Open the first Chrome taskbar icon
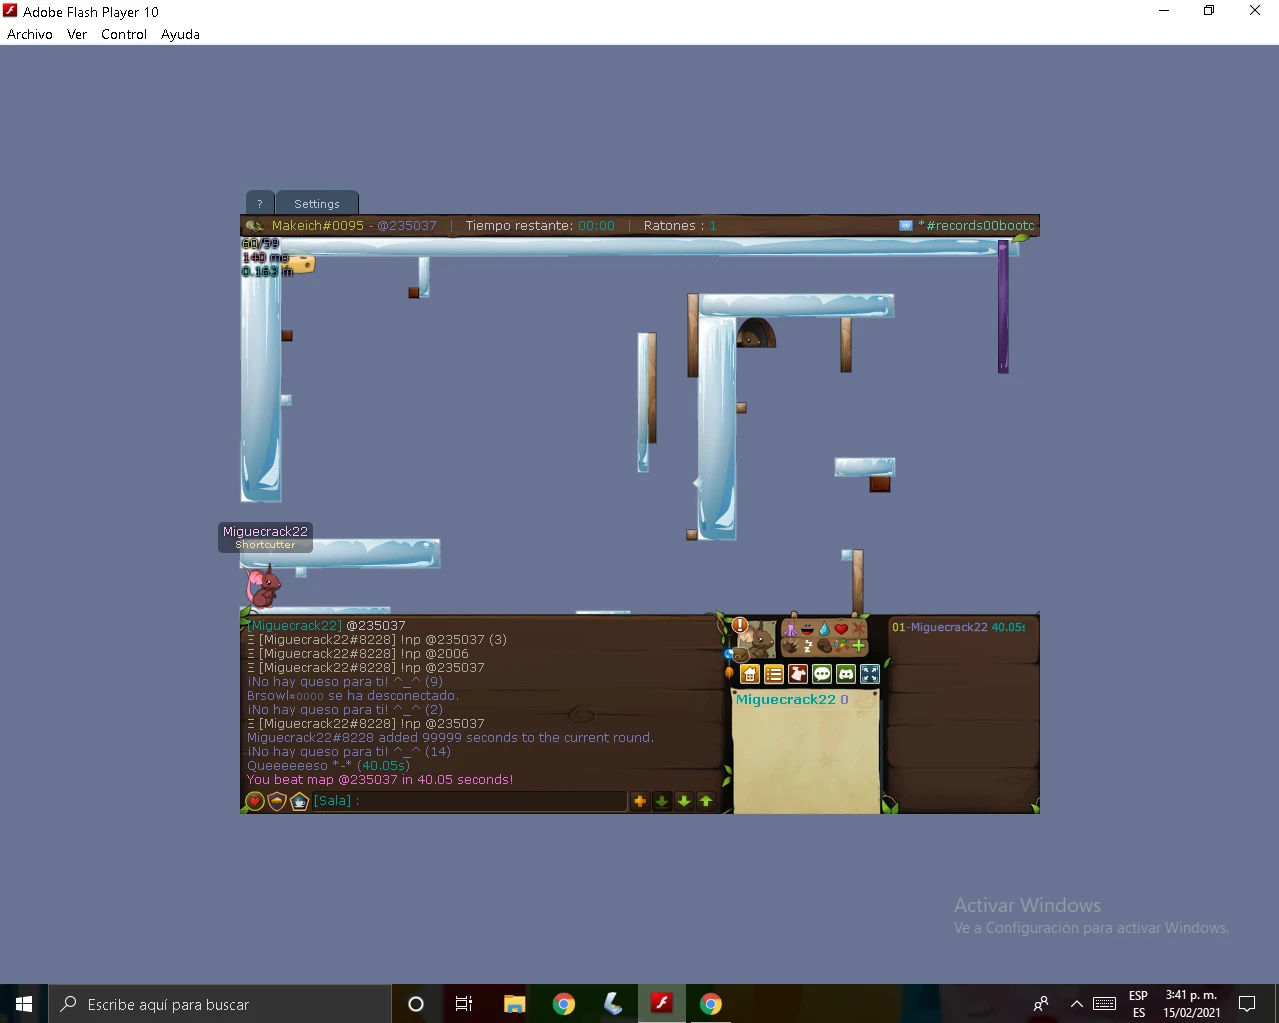Screen dimensions: 1279x1023 click(564, 1004)
